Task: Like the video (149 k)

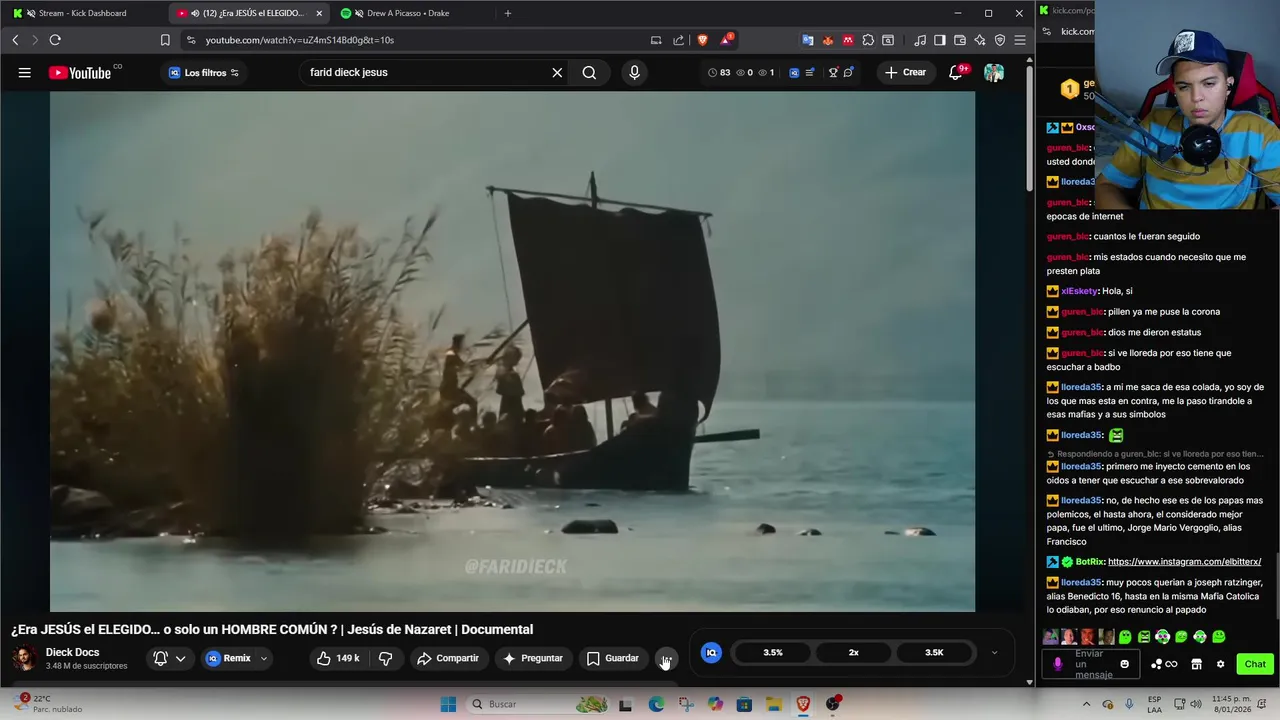Action: [337, 658]
